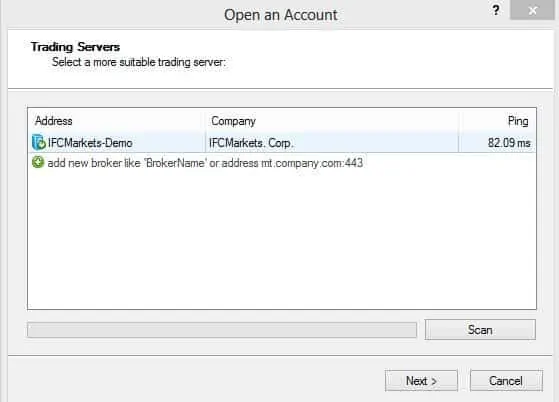Click the scan progress bar
The height and width of the screenshot is (402, 559).
pos(222,330)
